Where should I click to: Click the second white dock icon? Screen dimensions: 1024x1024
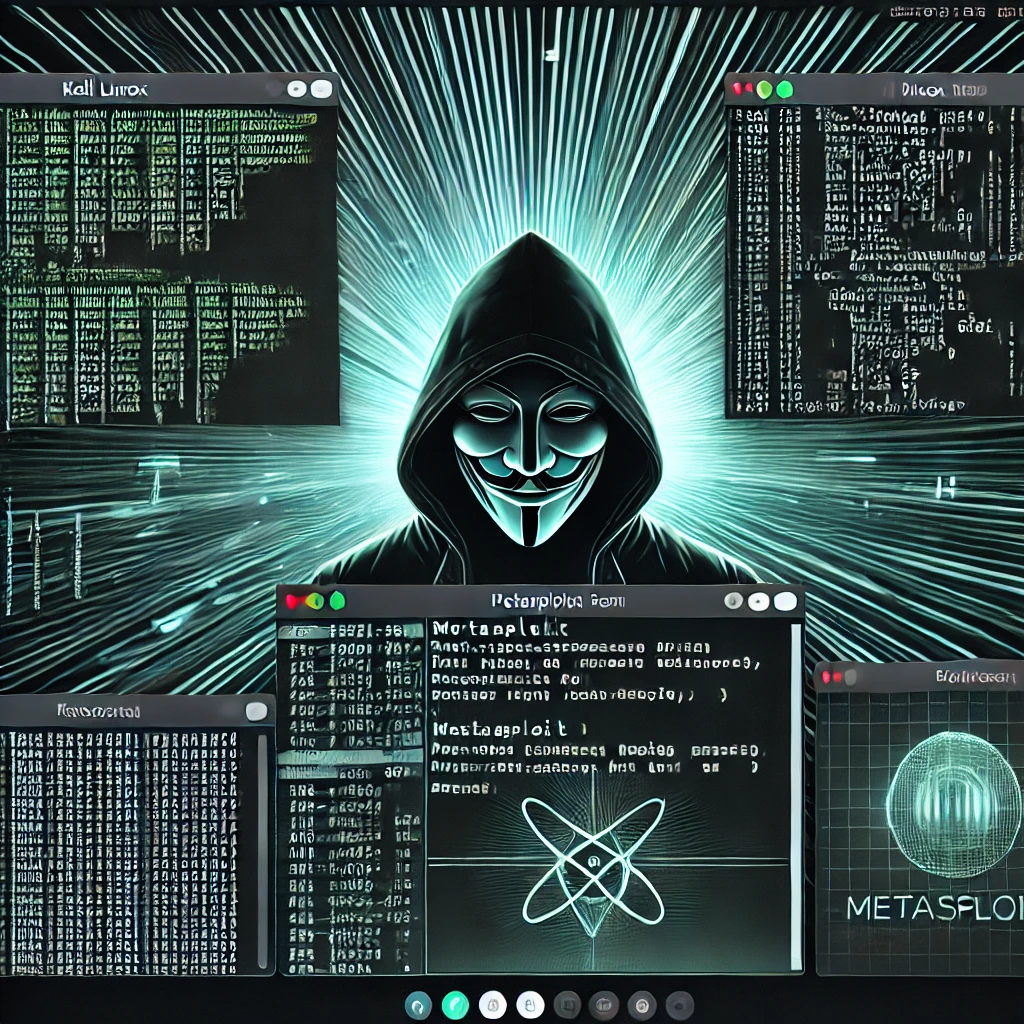tap(532, 1005)
